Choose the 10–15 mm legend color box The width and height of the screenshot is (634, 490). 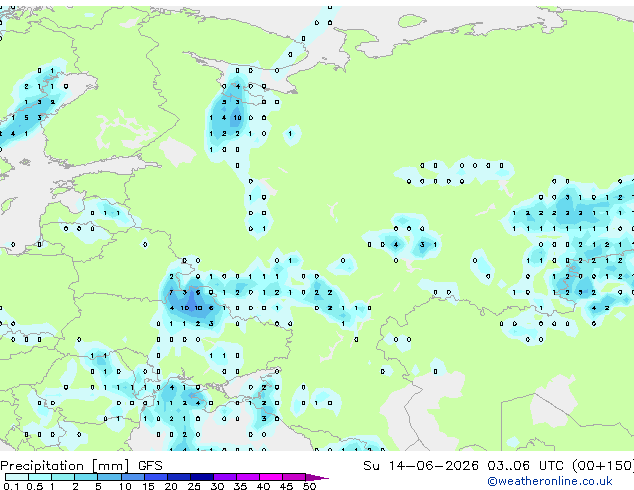click(132, 477)
